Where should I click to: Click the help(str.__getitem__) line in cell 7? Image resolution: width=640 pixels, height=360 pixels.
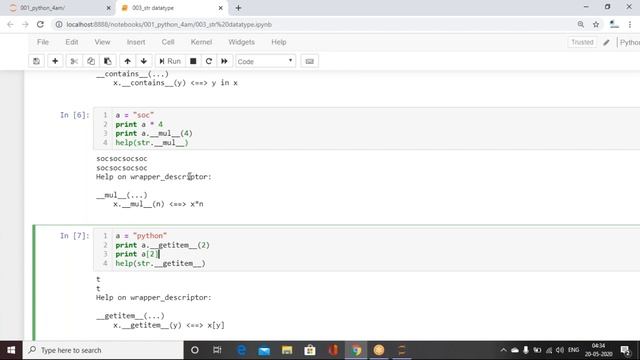(160, 263)
